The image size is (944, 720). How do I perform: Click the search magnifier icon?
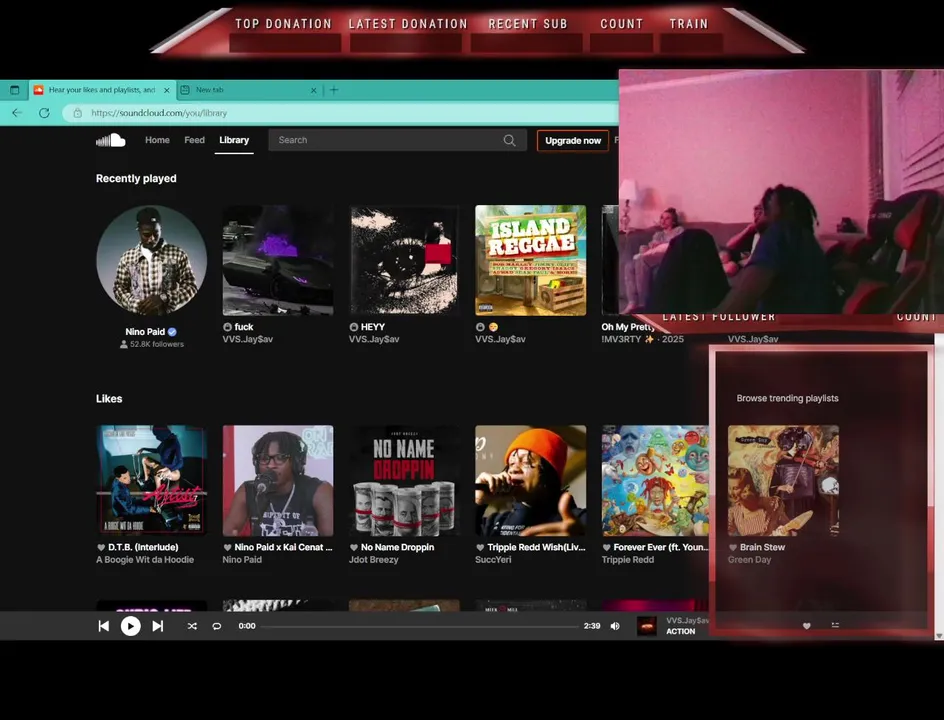(509, 140)
